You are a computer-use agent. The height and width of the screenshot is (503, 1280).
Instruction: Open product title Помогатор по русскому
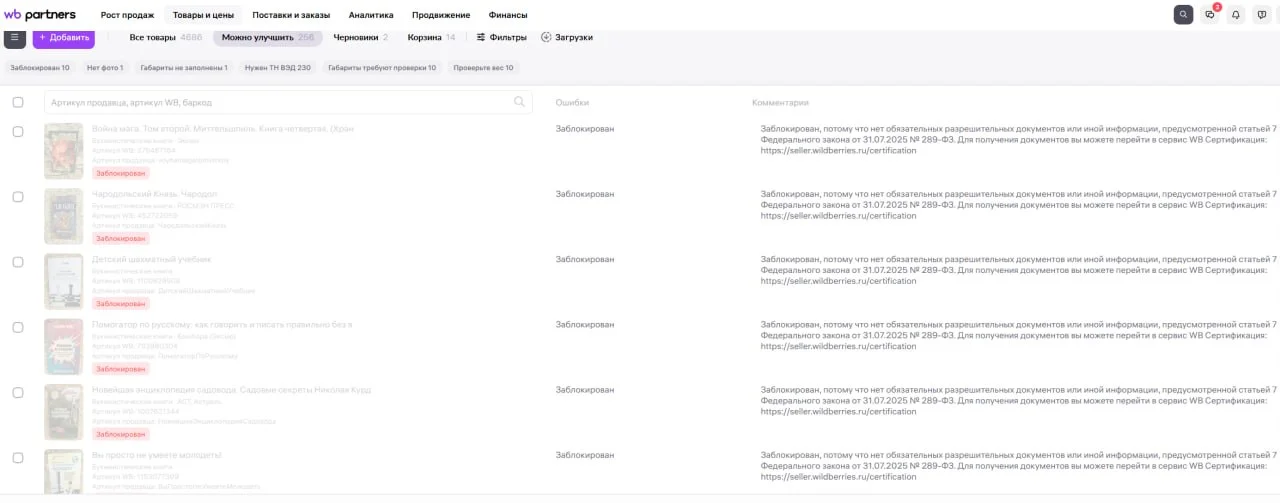click(x=221, y=324)
